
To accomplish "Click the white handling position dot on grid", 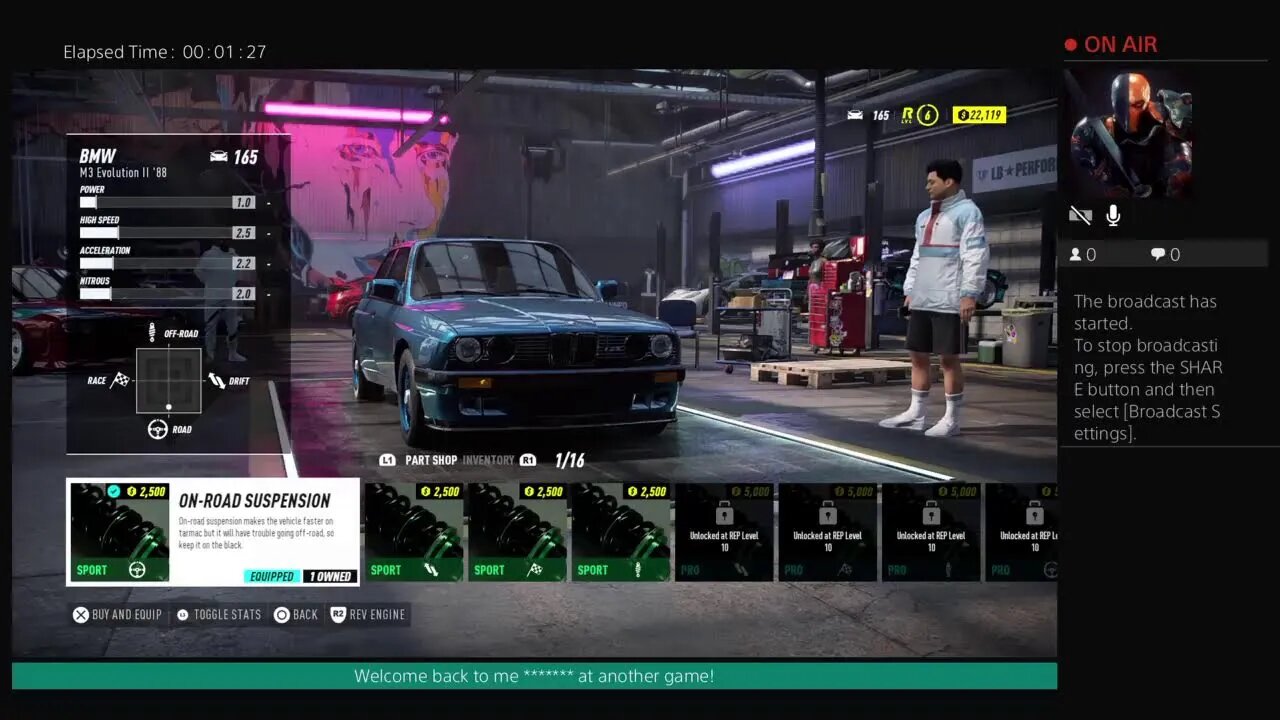I will point(168,407).
